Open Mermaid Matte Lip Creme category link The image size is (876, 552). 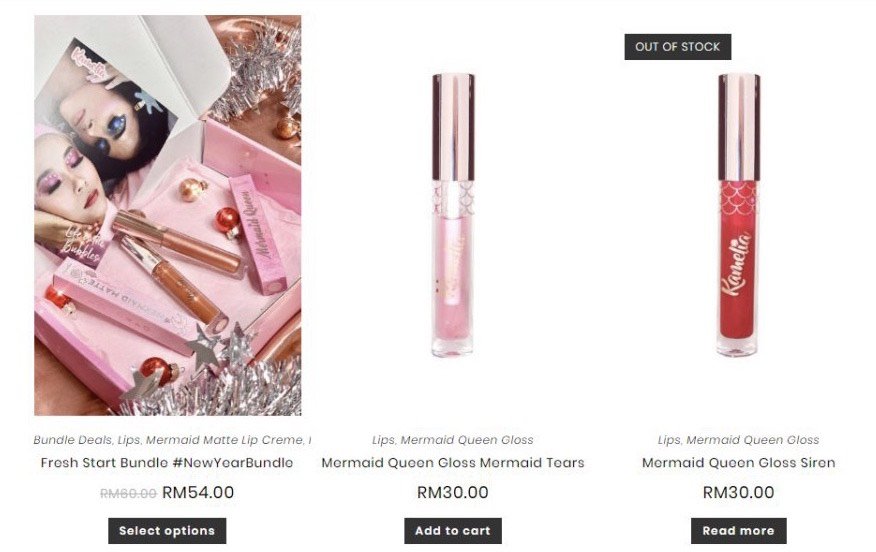pyautogui.click(x=225, y=440)
